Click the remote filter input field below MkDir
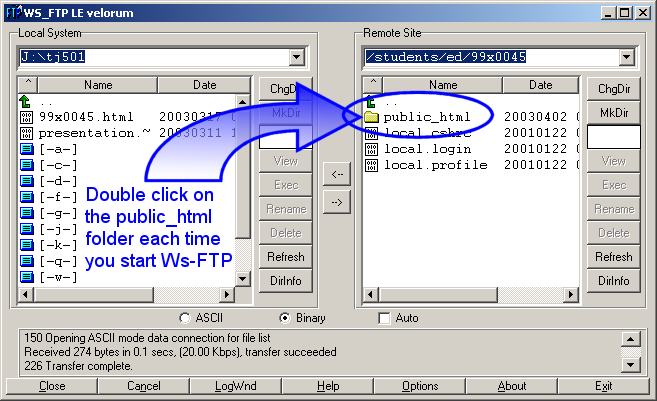Viewport: 657px width, 401px height. point(614,137)
